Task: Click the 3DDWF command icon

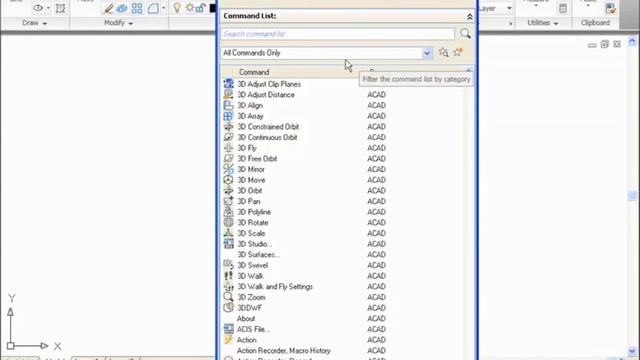Action: (229, 307)
